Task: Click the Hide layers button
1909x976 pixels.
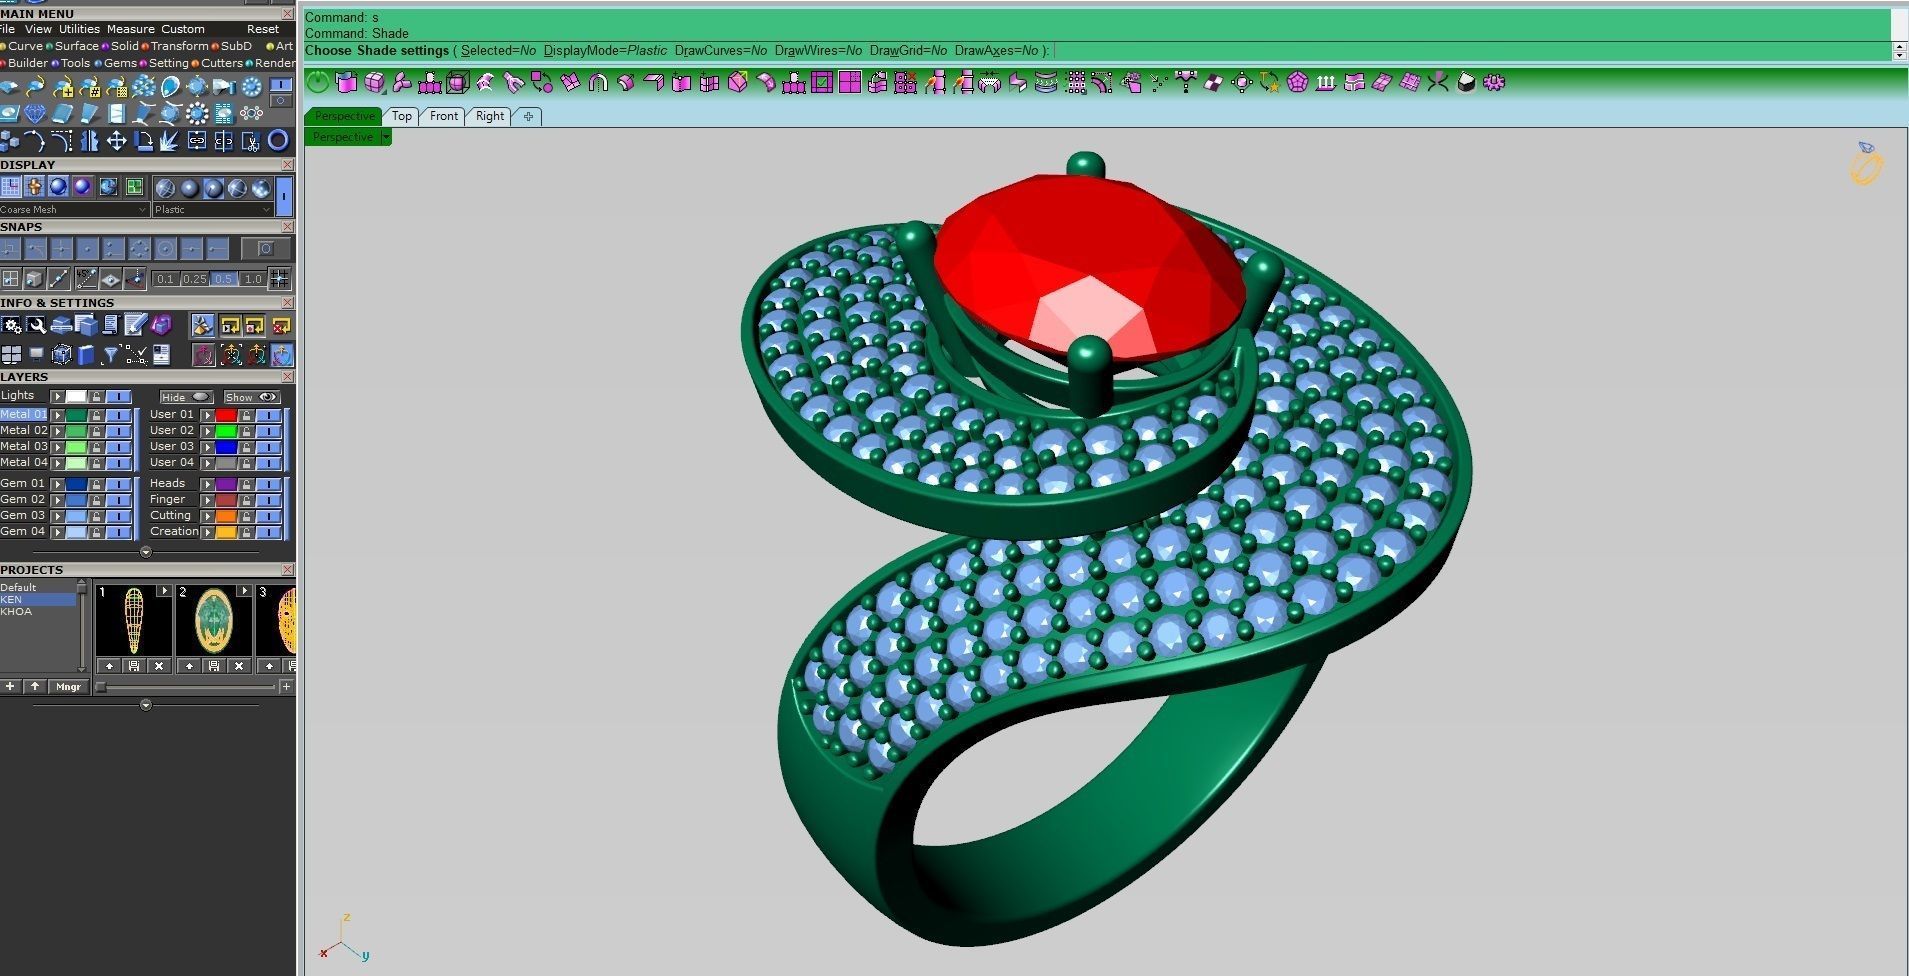Action: [186, 397]
